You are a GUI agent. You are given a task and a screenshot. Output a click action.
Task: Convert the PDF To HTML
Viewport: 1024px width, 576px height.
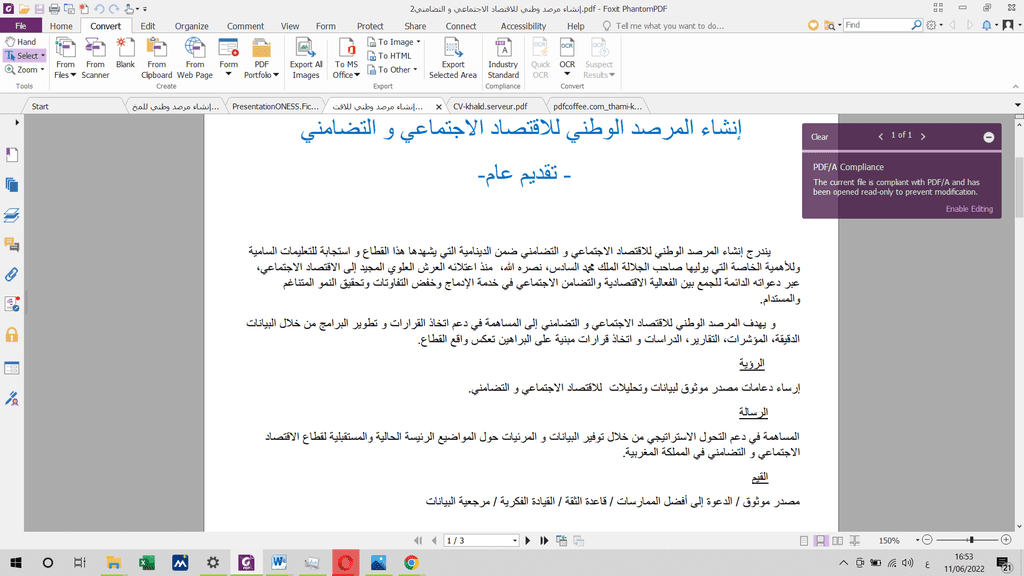pos(389,56)
